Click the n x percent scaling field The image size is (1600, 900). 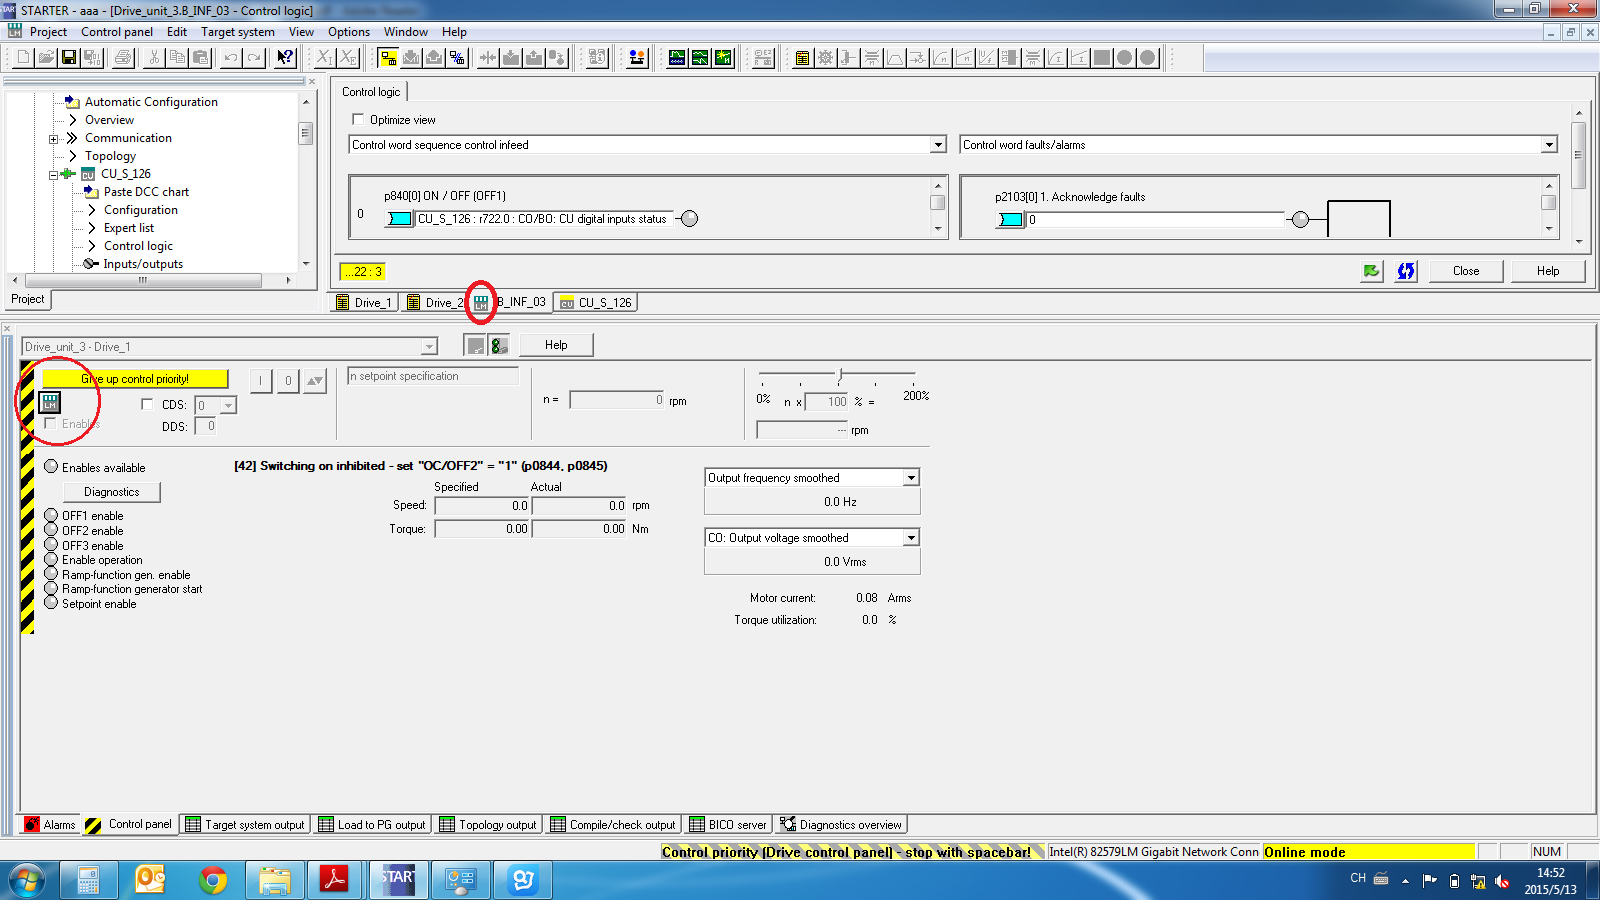(827, 402)
